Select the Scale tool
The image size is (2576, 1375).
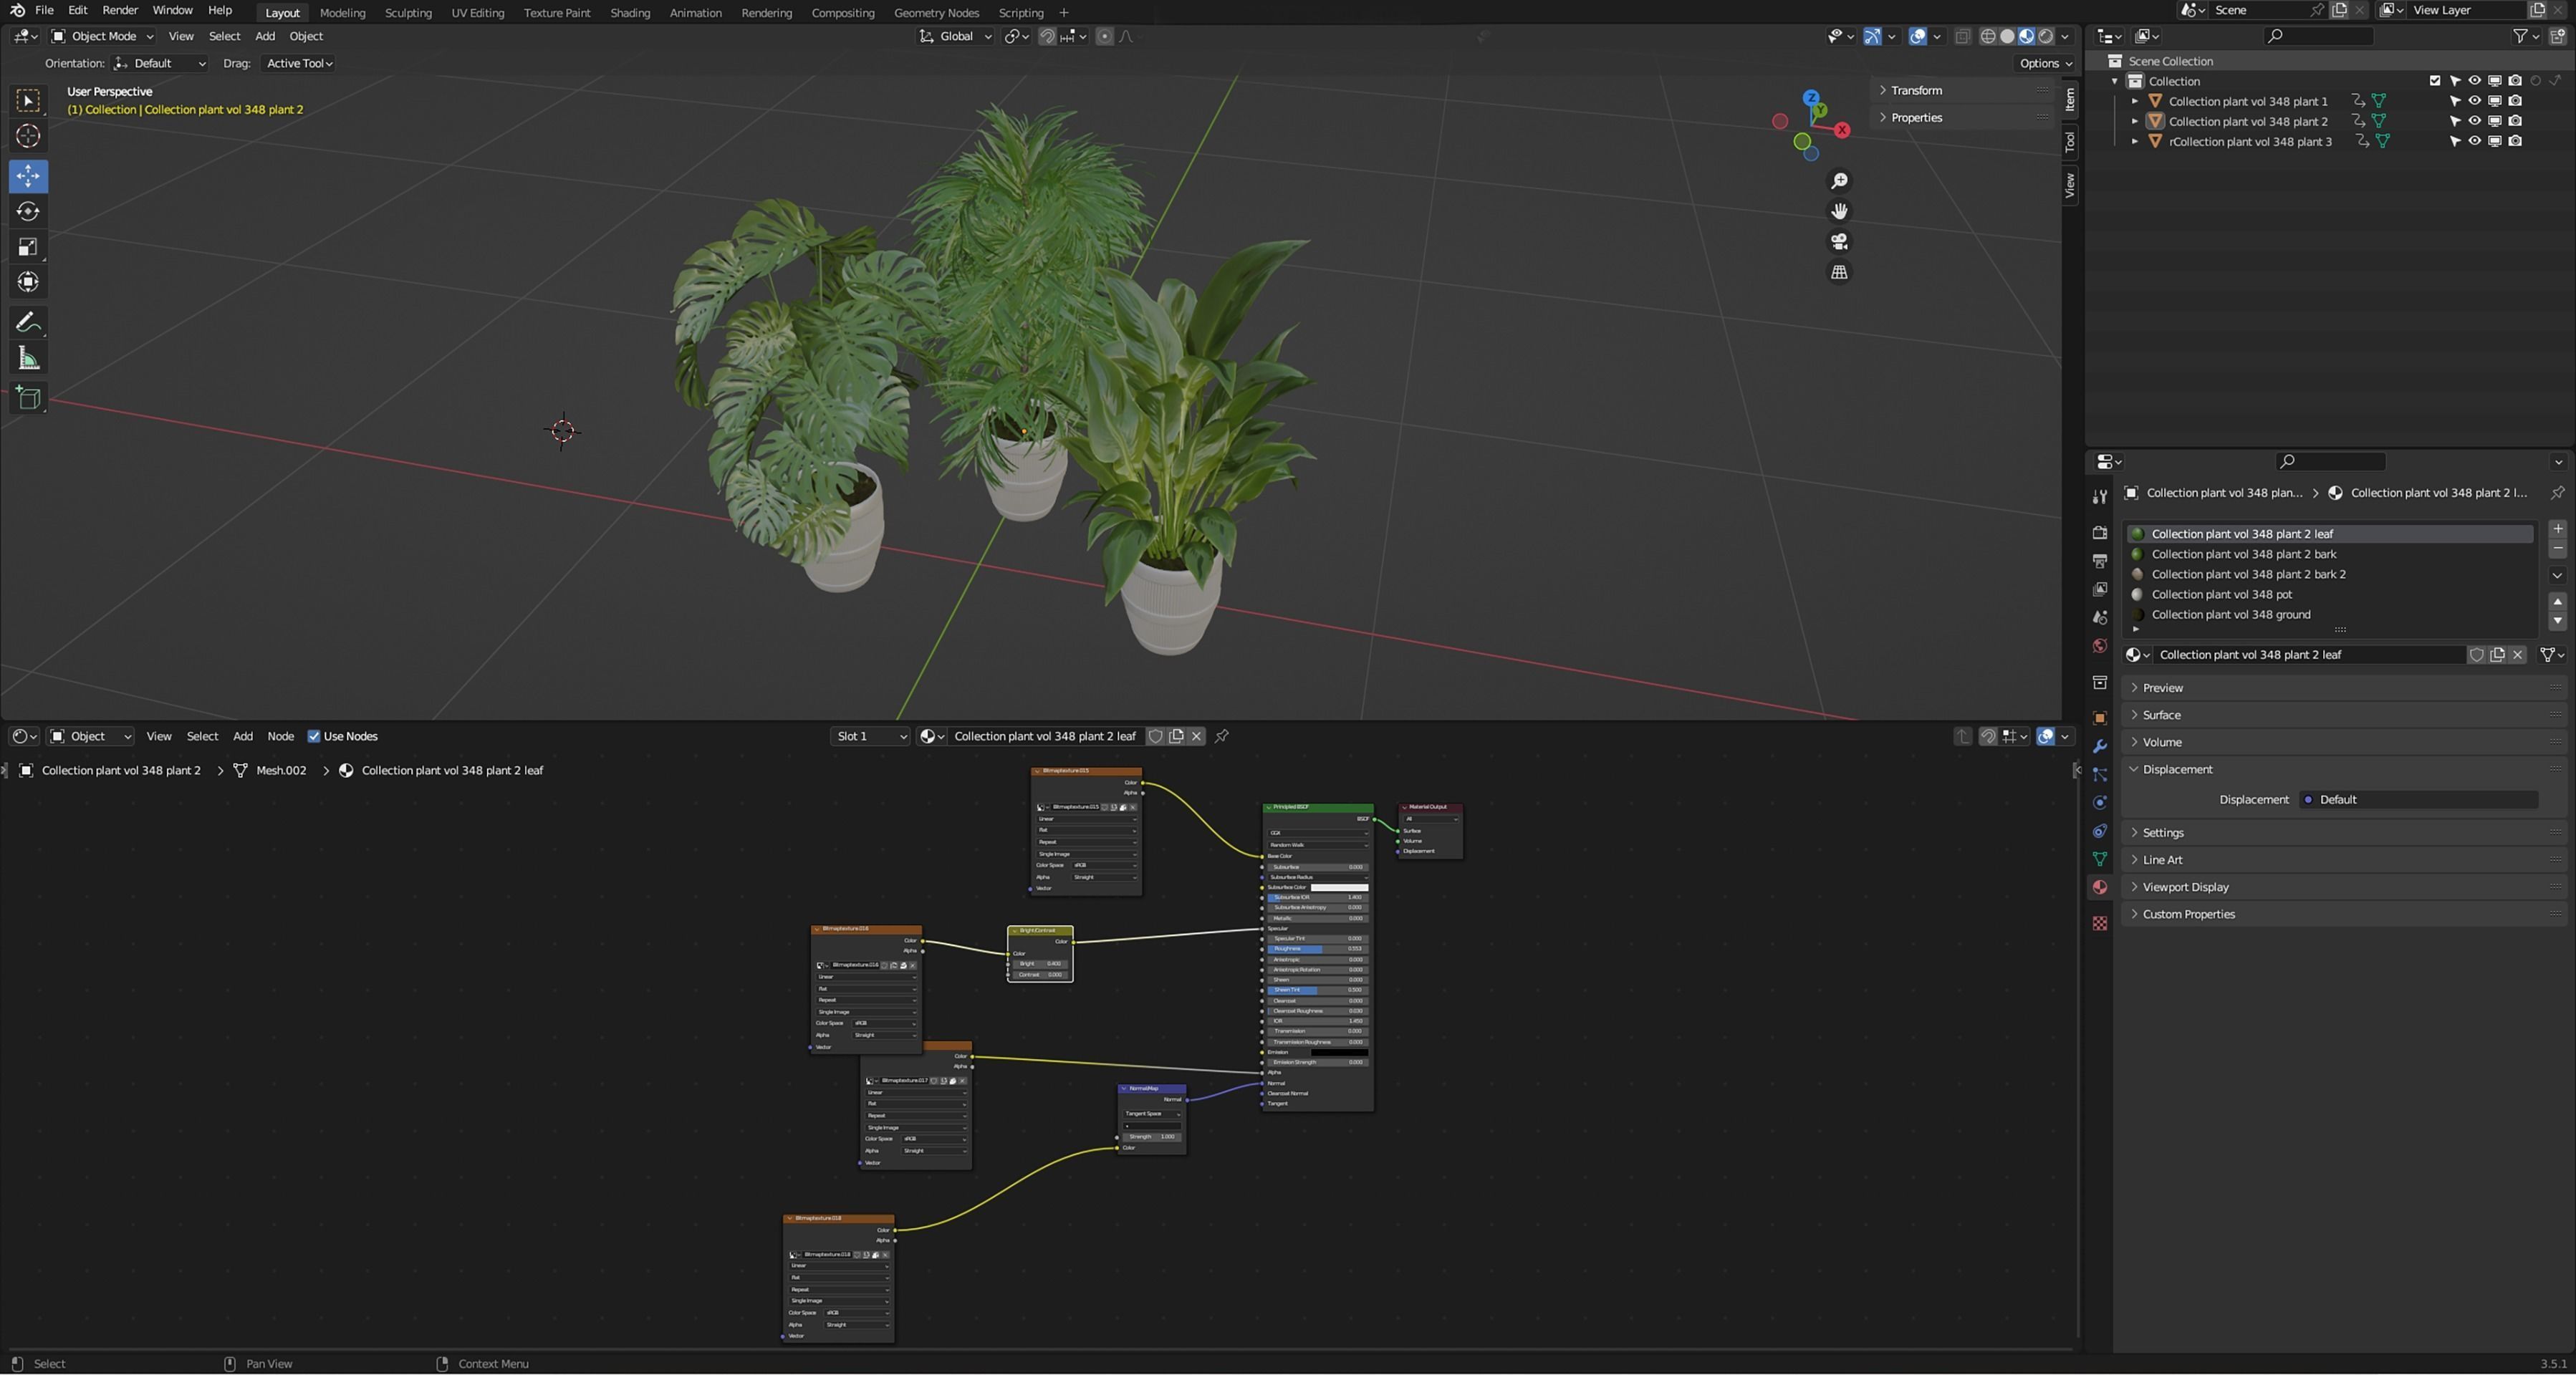pyautogui.click(x=28, y=247)
